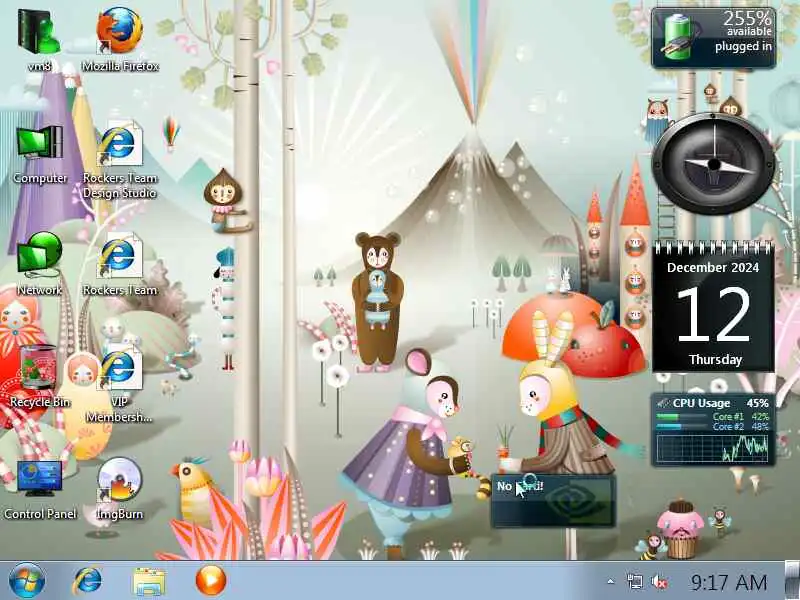Open the Windows Start menu orb
The width and height of the screenshot is (800, 600).
pyautogui.click(x=27, y=581)
